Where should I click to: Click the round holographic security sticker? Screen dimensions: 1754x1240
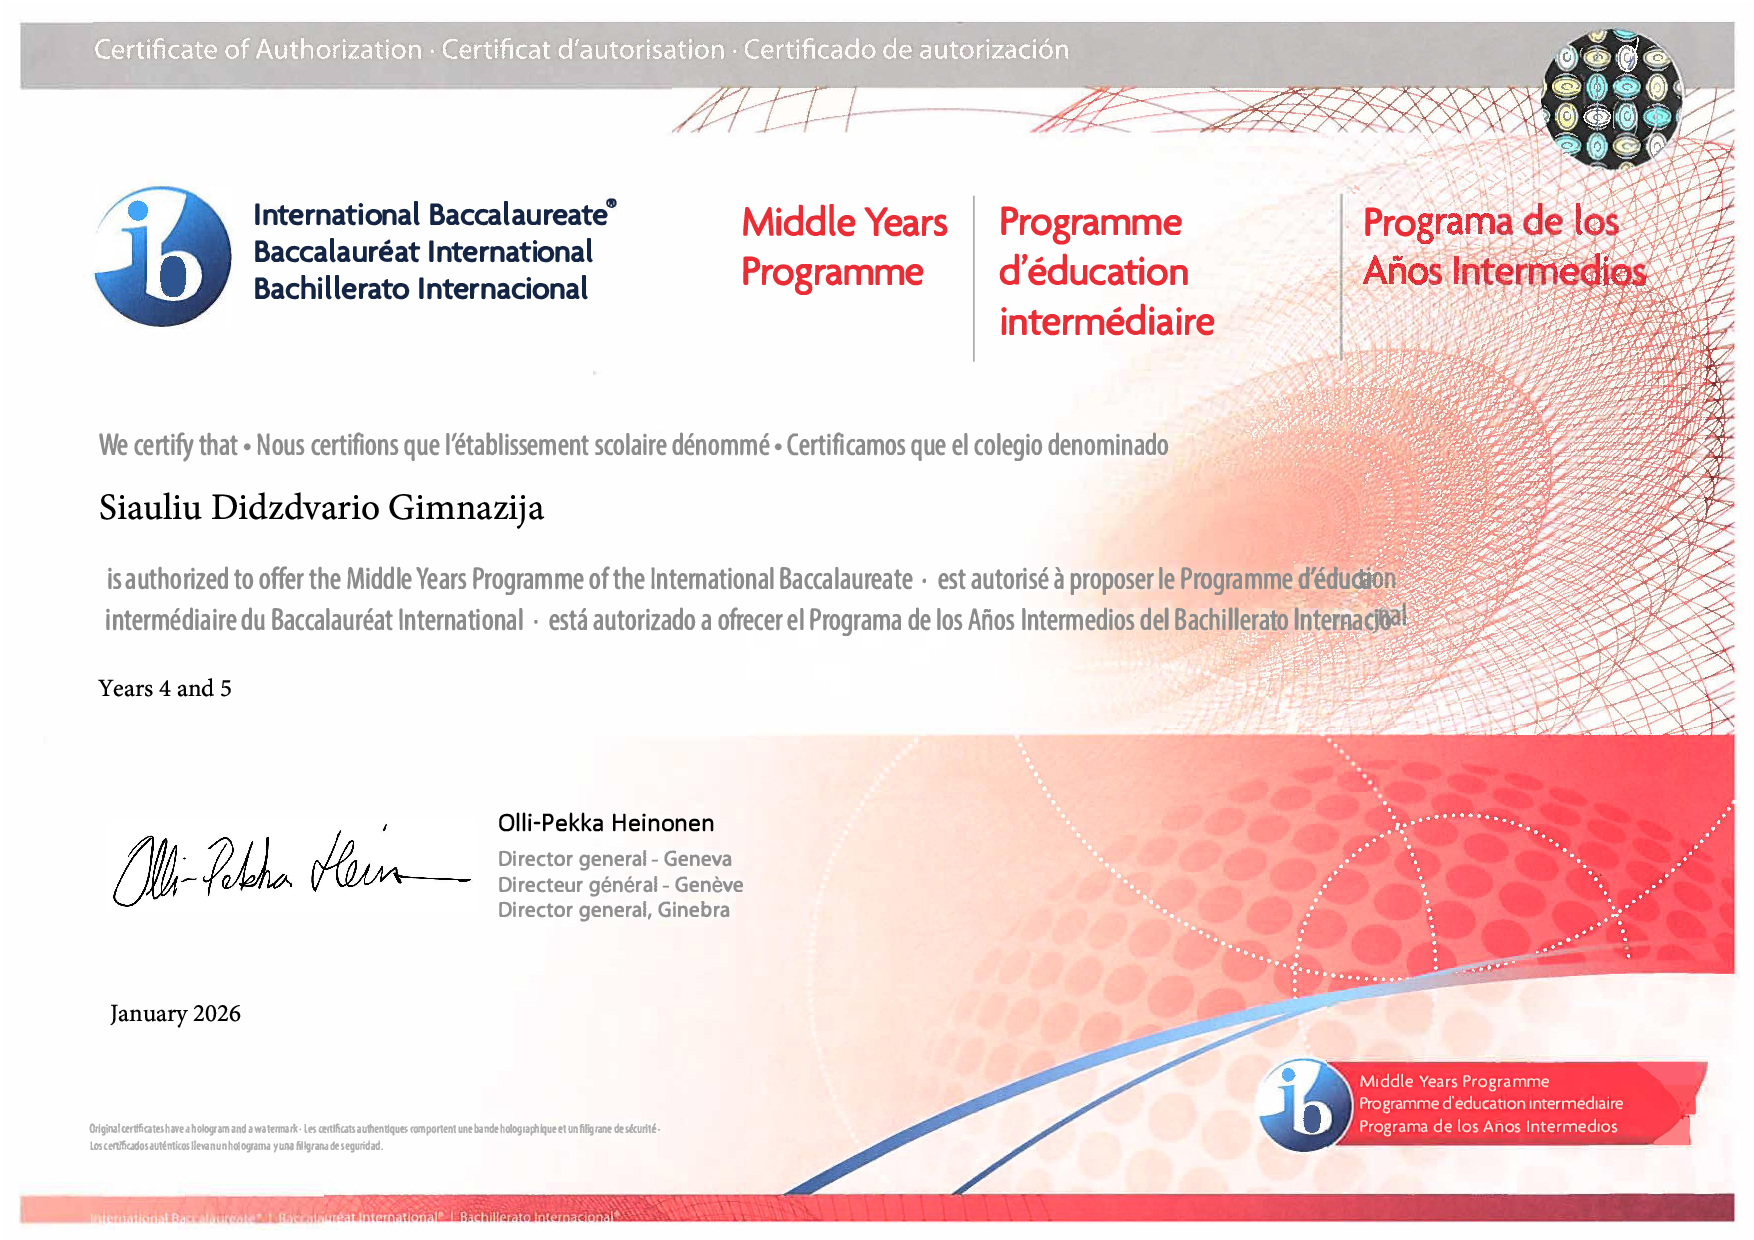coord(1611,98)
